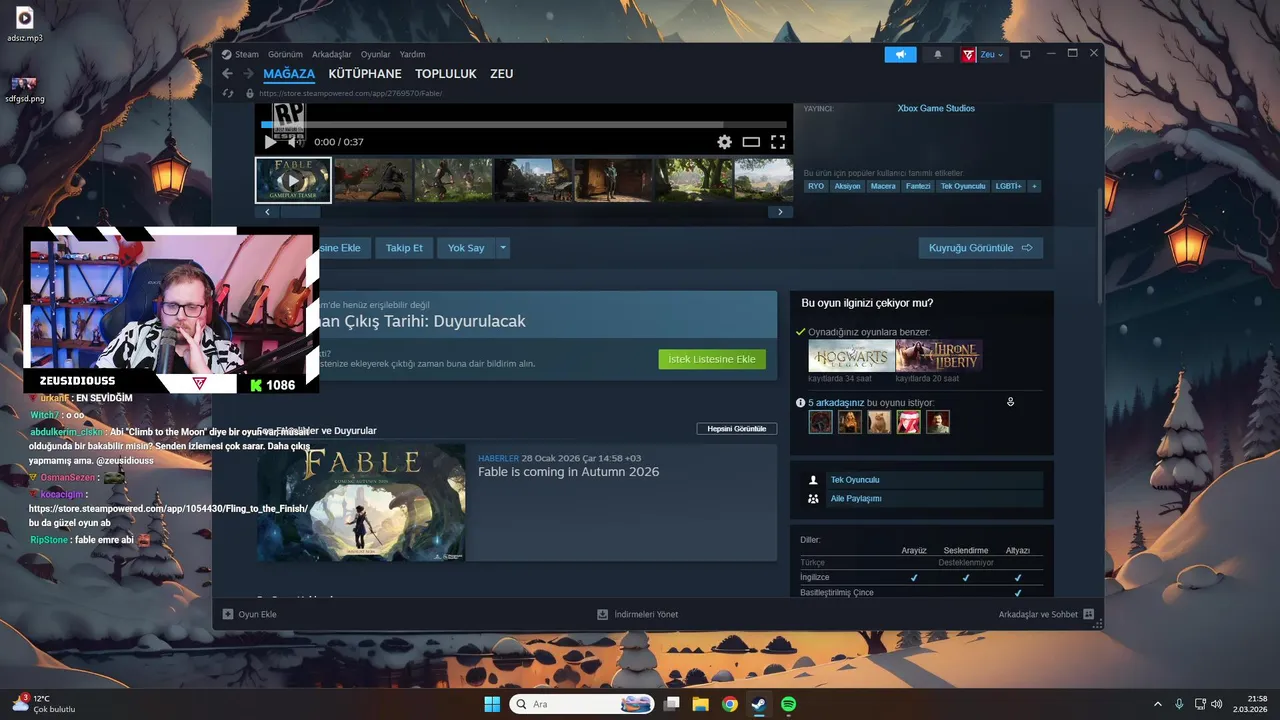Show hidden system tray icons chevron

[x=1158, y=704]
